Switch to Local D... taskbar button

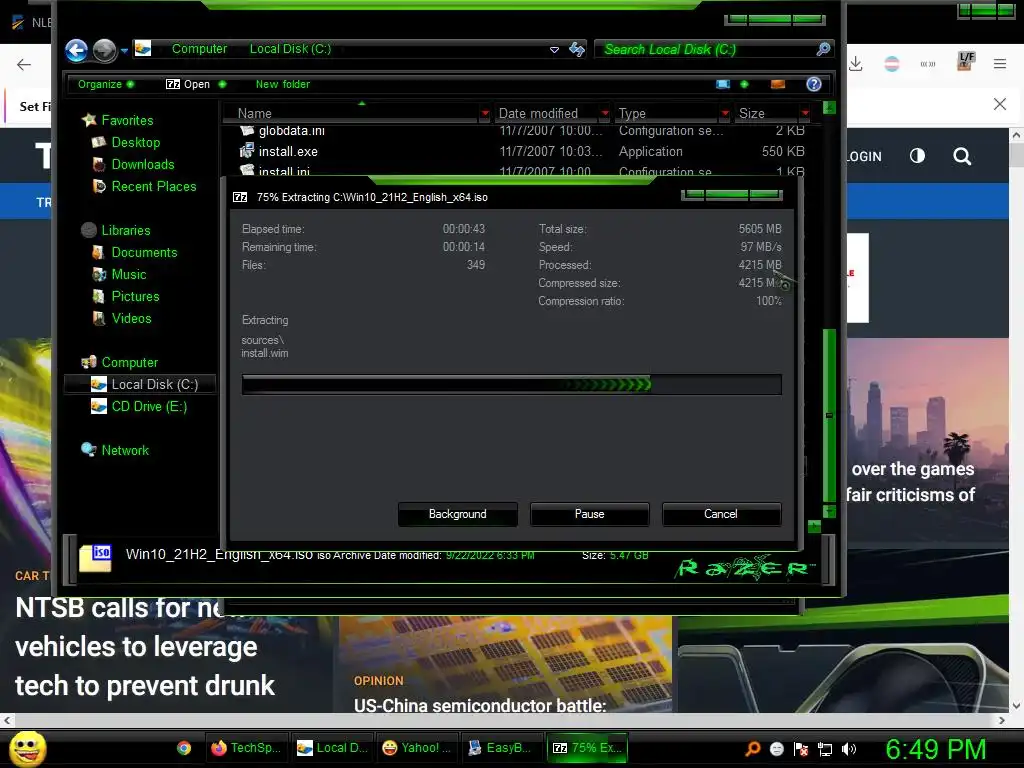click(x=332, y=748)
